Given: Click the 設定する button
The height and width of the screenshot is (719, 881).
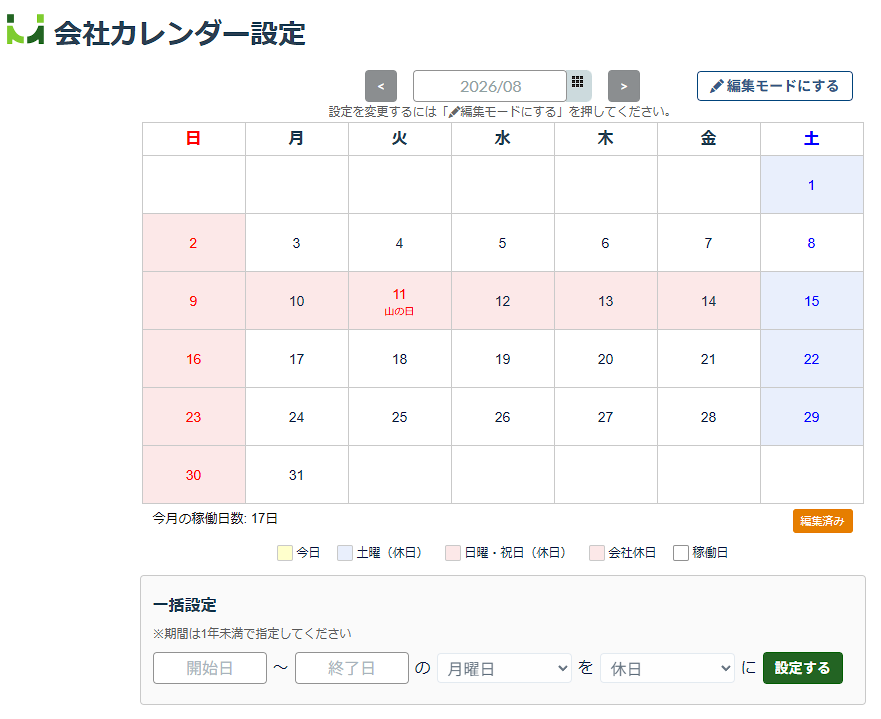Looking at the screenshot, I should tap(802, 668).
